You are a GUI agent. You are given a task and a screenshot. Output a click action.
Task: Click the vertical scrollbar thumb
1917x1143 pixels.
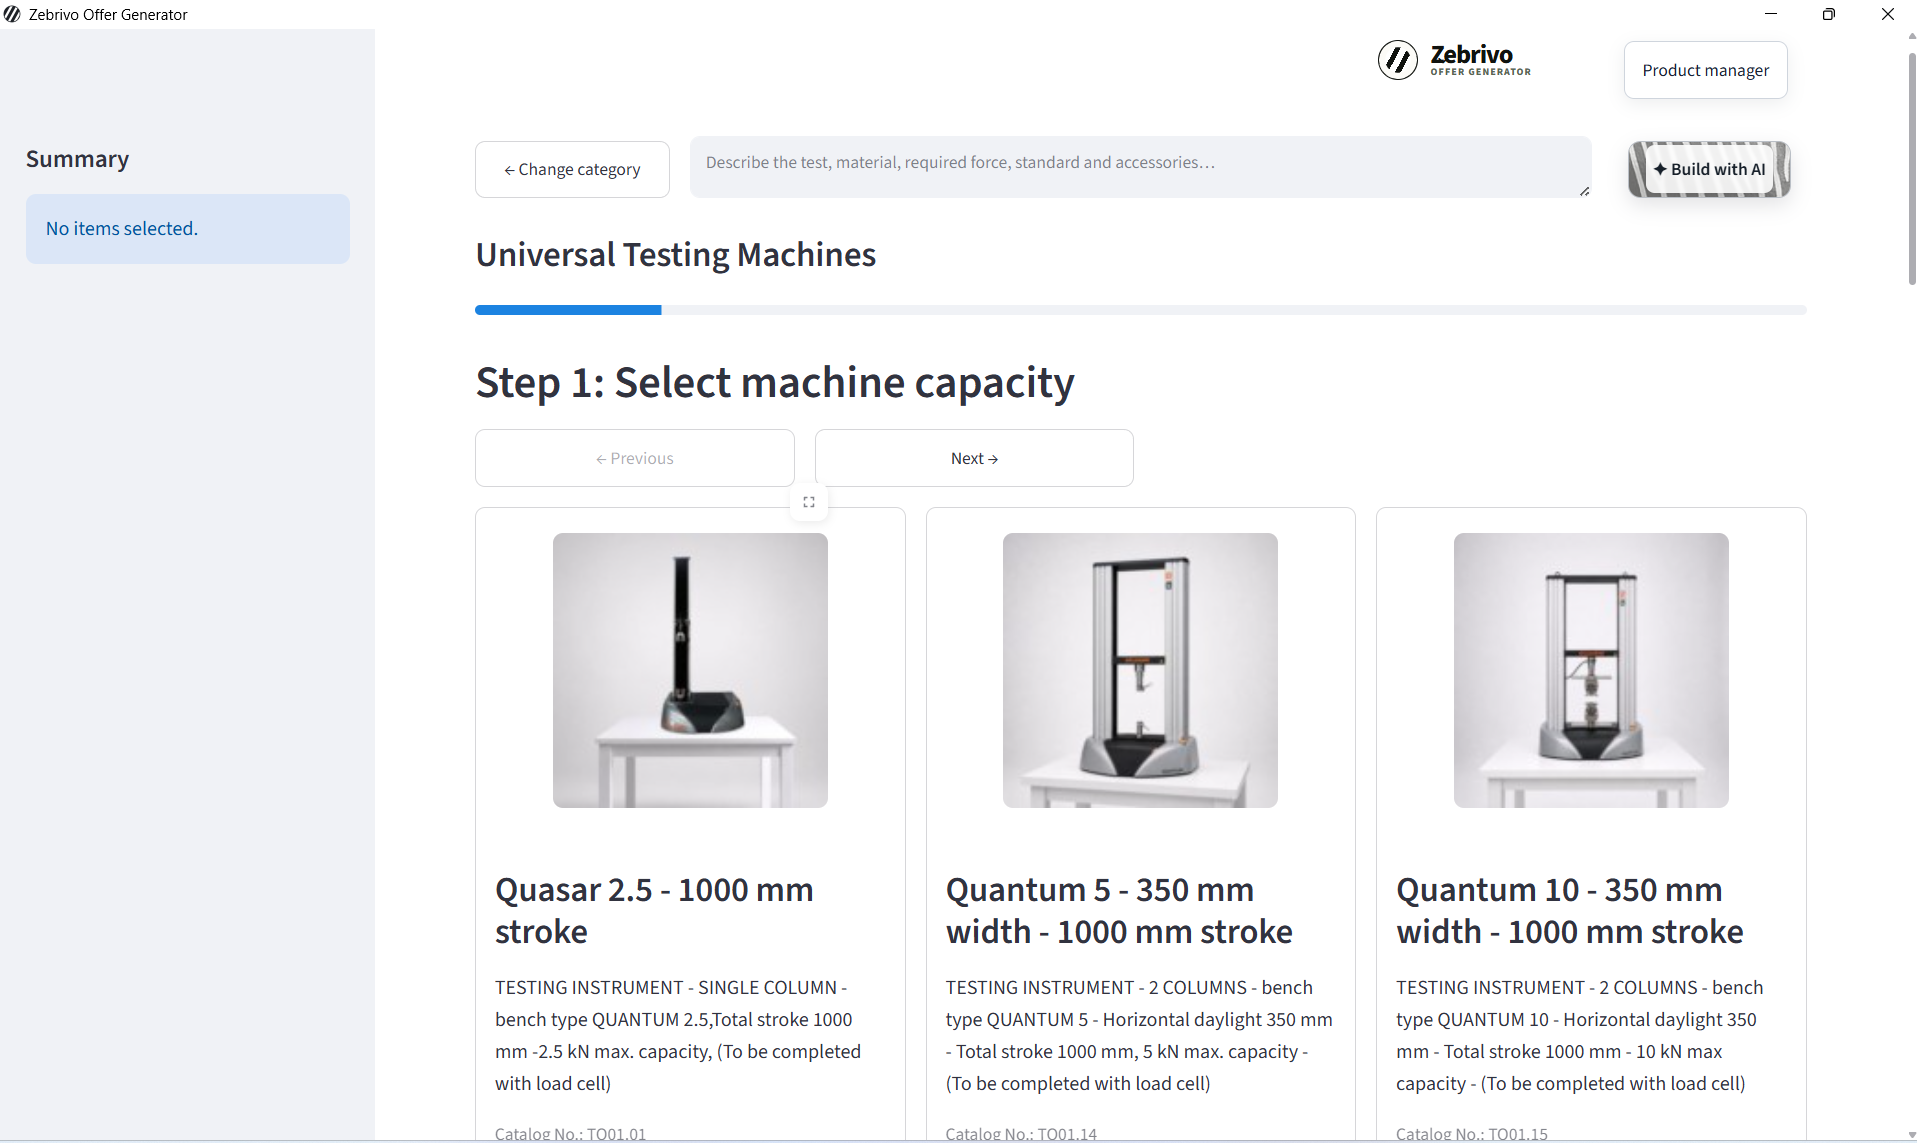[x=1911, y=170]
